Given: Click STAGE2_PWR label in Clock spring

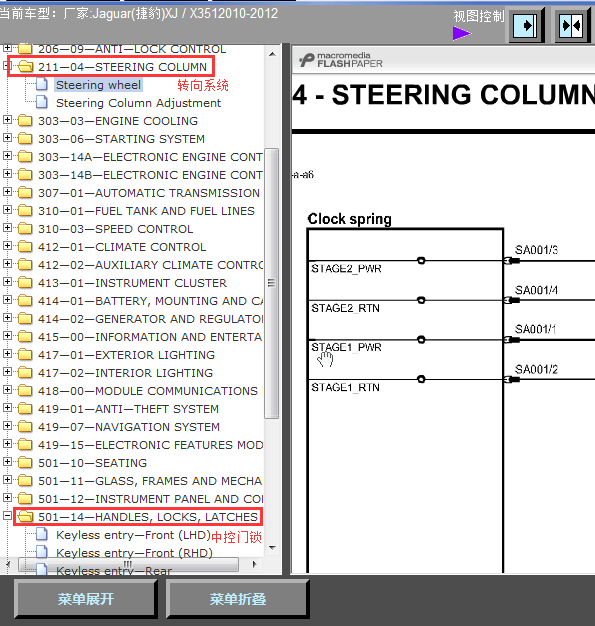Looking at the screenshot, I should tap(346, 269).
